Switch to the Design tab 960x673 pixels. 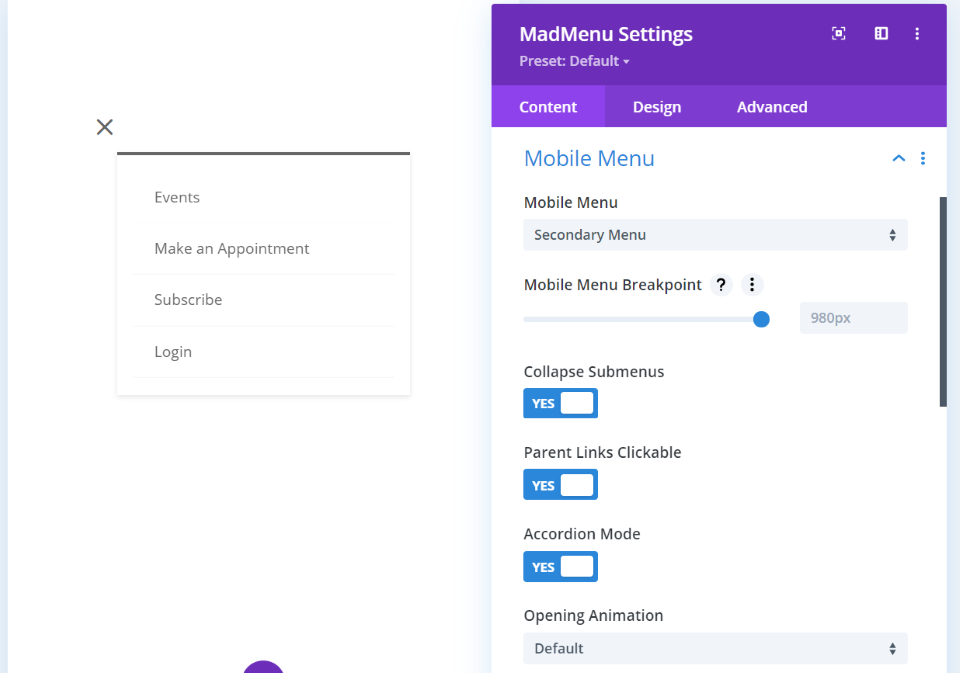[657, 107]
